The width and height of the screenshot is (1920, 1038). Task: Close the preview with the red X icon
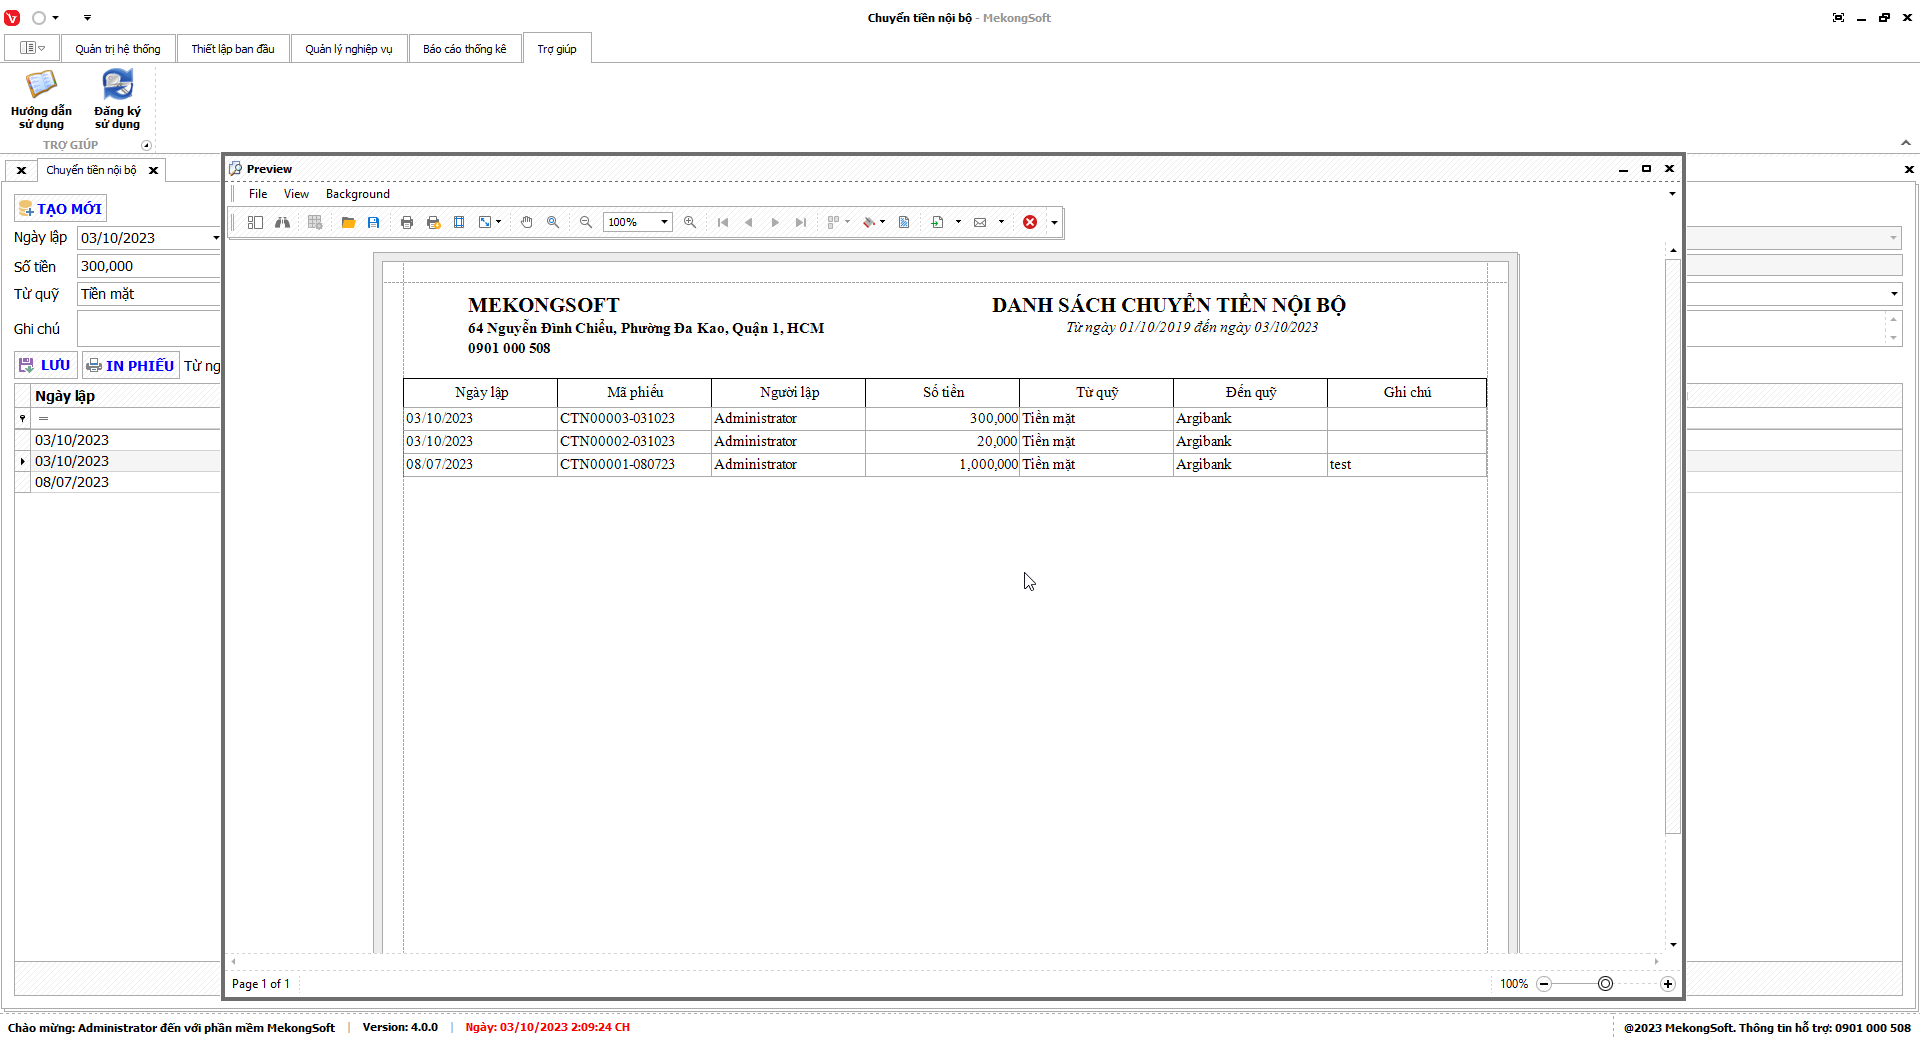click(x=1030, y=222)
